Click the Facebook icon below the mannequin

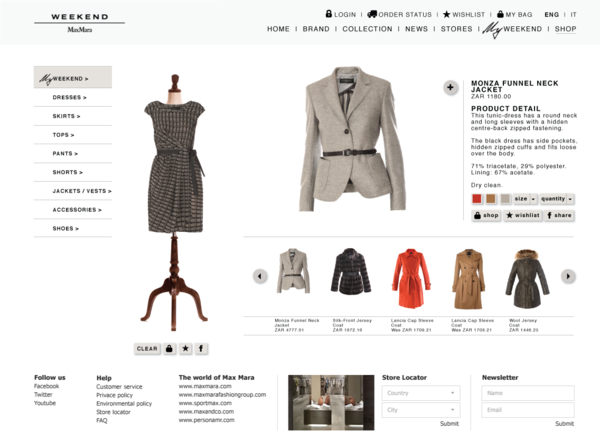pyautogui.click(x=201, y=349)
